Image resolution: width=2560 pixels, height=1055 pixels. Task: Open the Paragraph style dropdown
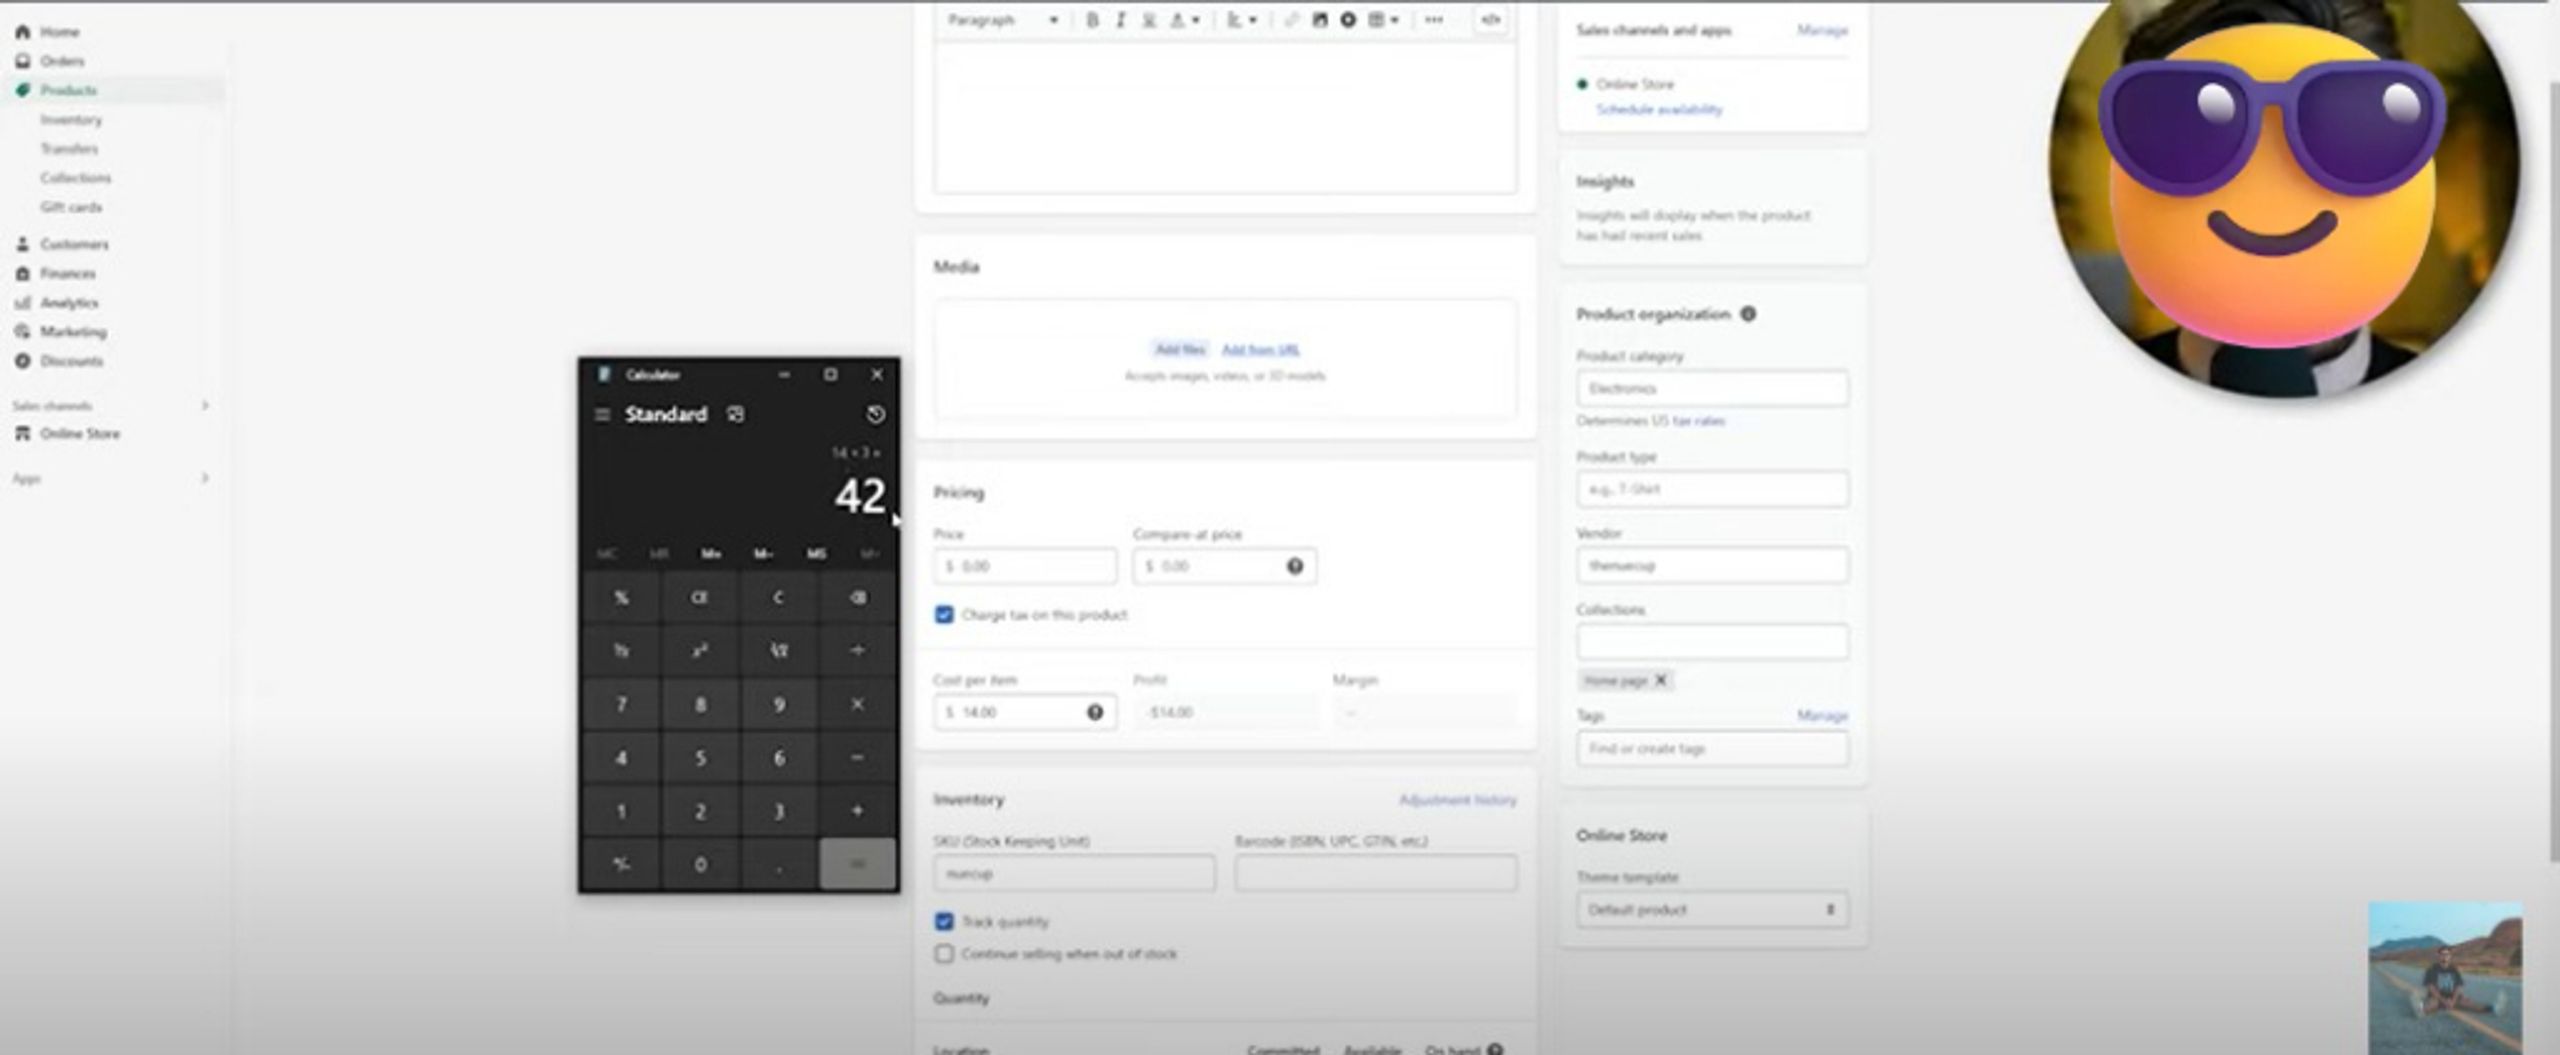coord(1002,20)
